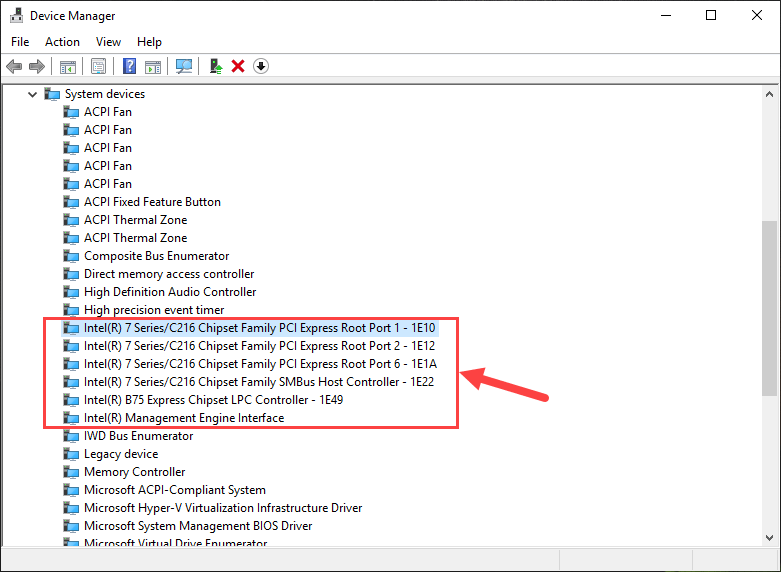Viewport: 781px width, 572px height.
Task: Select PCI Express Root Port 2 - 1E12
Action: [x=260, y=346]
